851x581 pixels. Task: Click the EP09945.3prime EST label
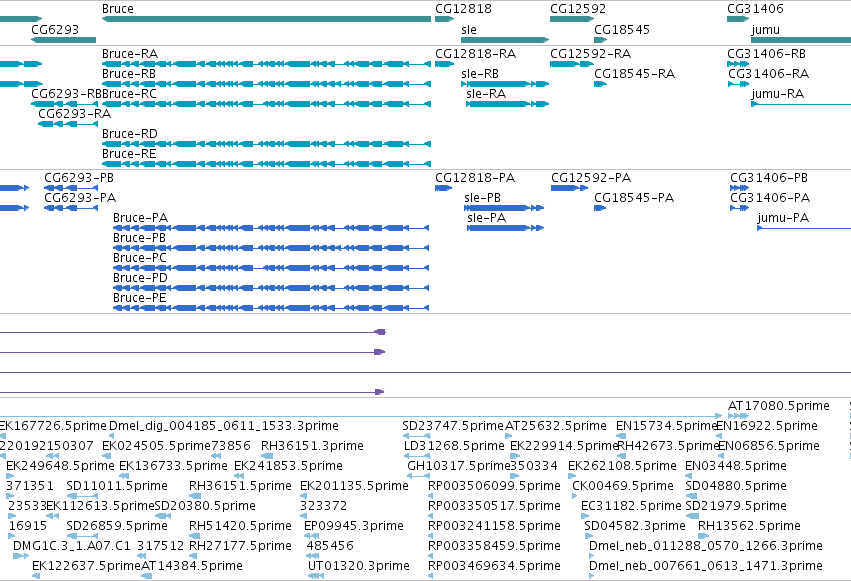(354, 526)
